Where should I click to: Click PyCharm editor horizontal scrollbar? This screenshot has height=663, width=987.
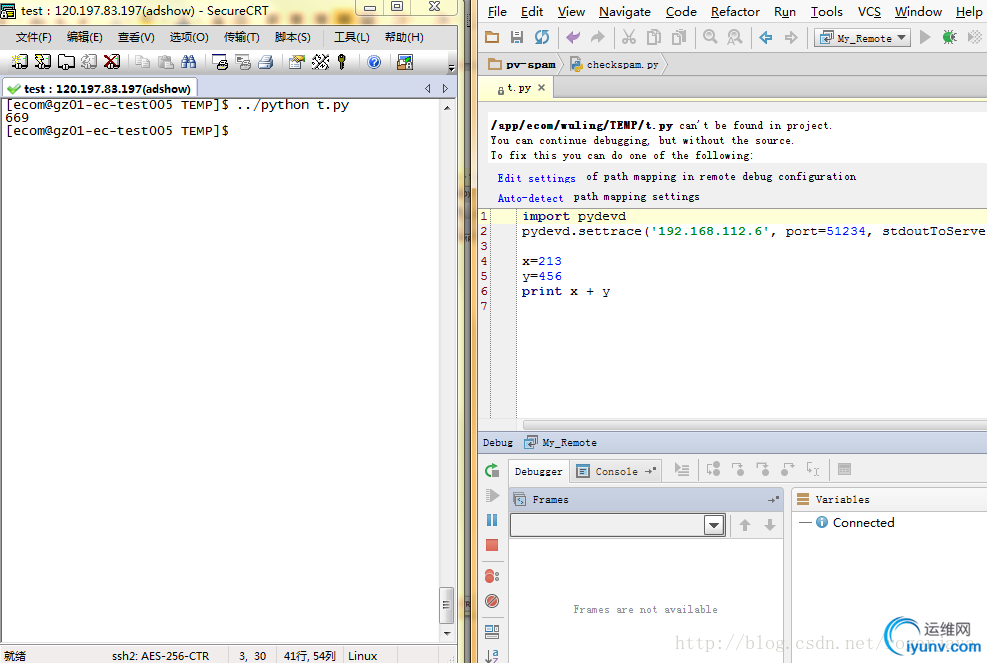coord(755,426)
